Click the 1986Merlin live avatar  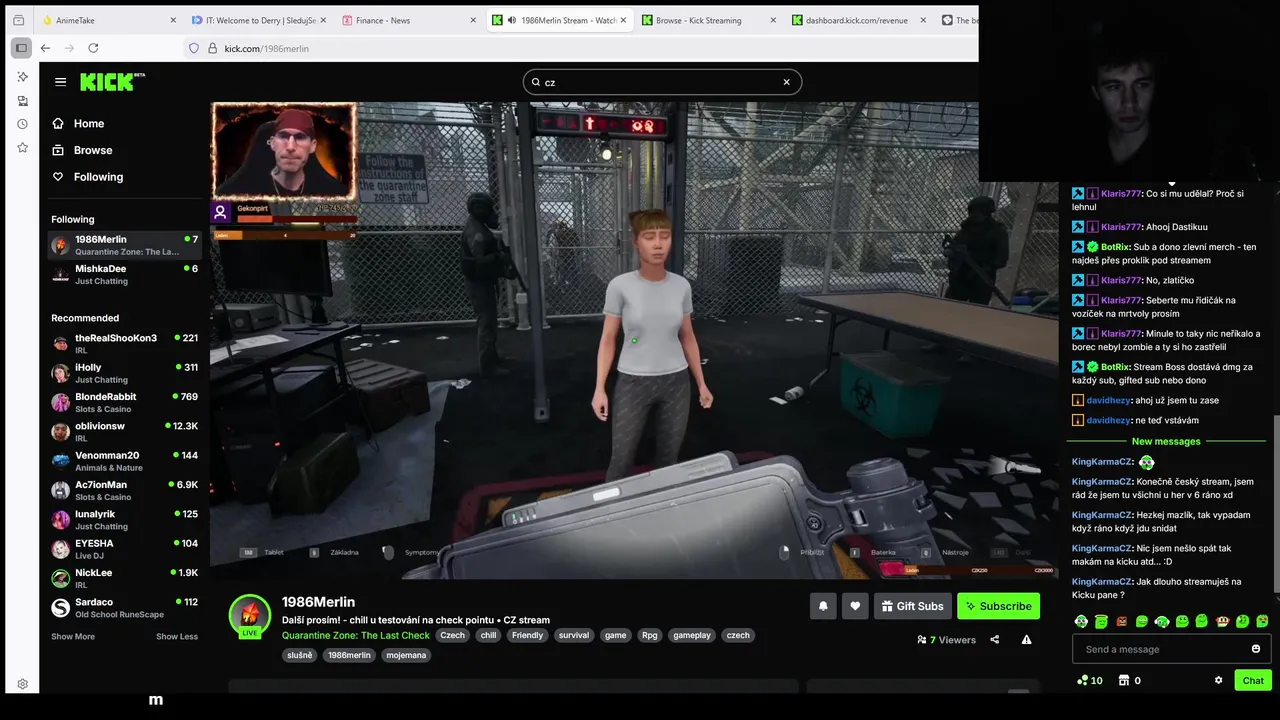point(250,616)
